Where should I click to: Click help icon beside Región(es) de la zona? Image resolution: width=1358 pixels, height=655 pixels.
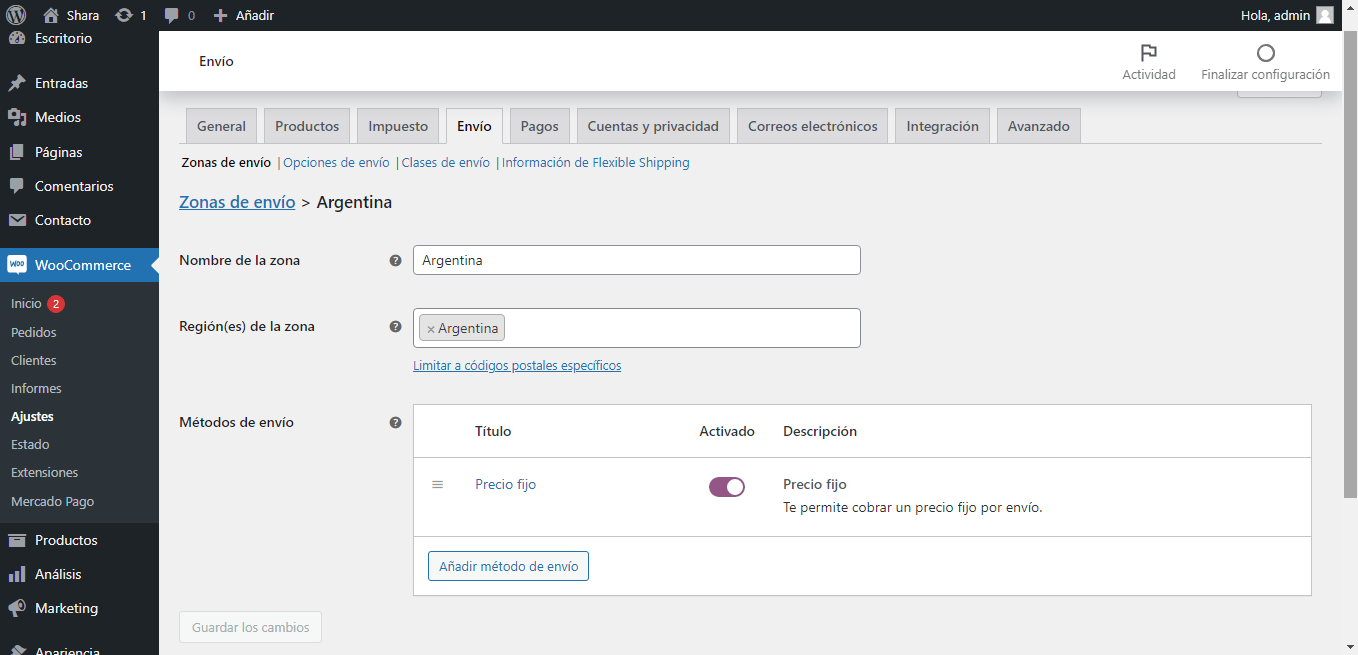pyautogui.click(x=395, y=326)
